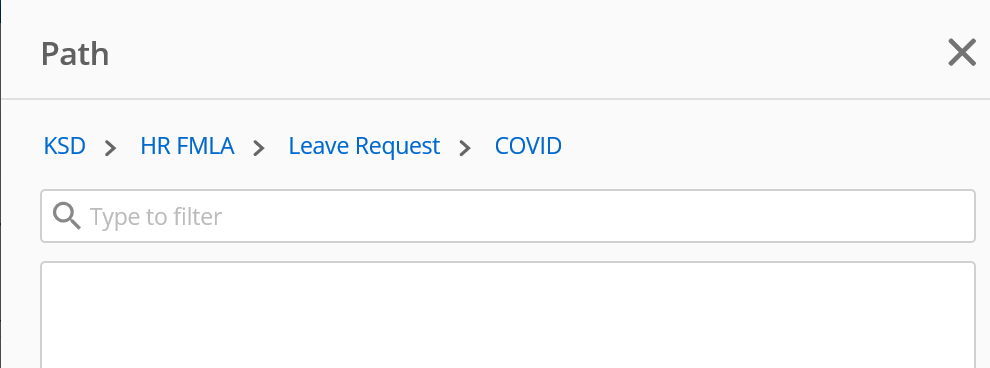Go to the Leave Request breadcrumb

[x=364, y=146]
